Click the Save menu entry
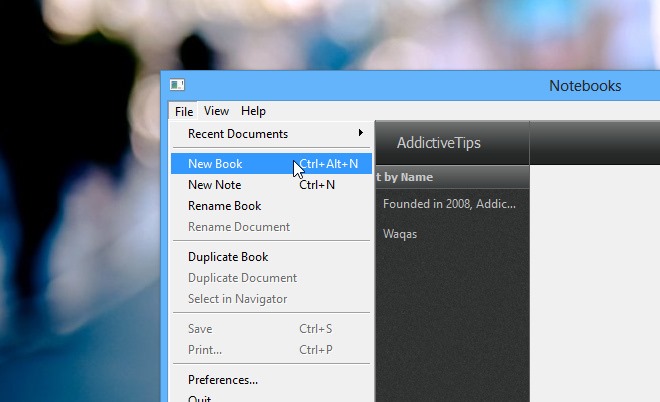The image size is (660, 402). pyautogui.click(x=271, y=328)
